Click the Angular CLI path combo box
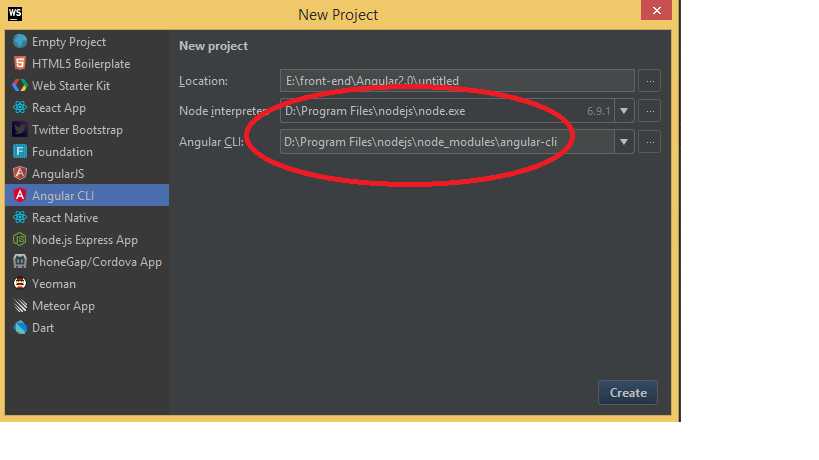Image resolution: width=819 pixels, height=460 pixels. tap(457, 141)
